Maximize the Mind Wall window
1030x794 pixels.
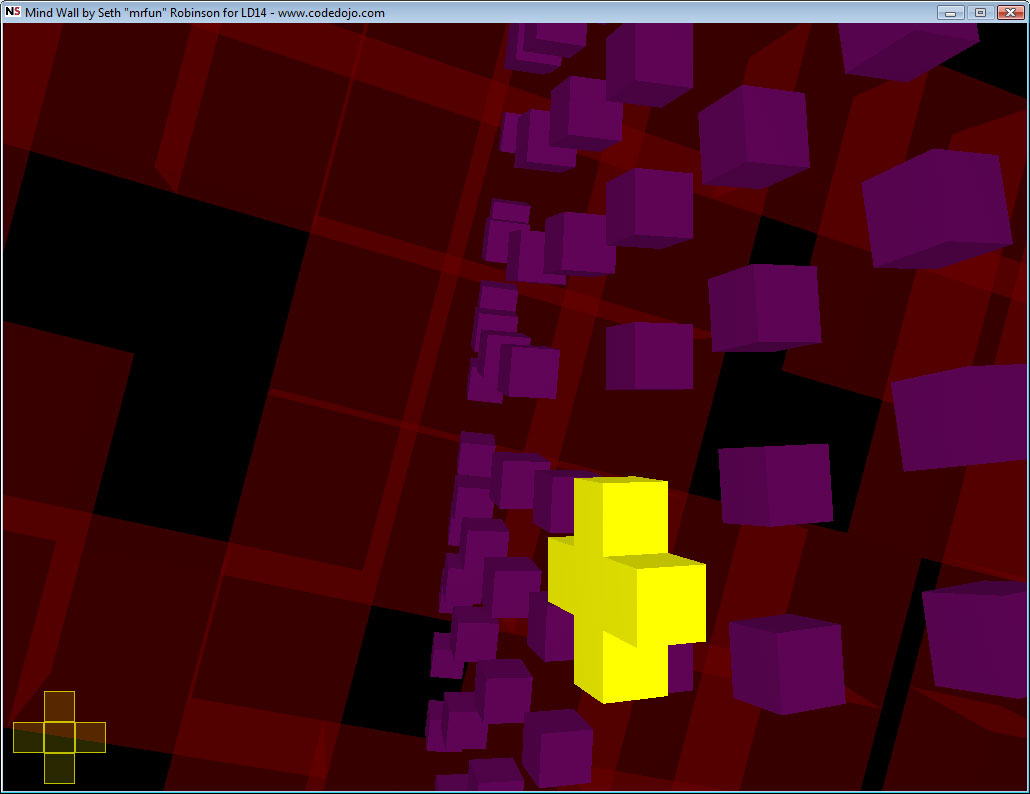980,12
